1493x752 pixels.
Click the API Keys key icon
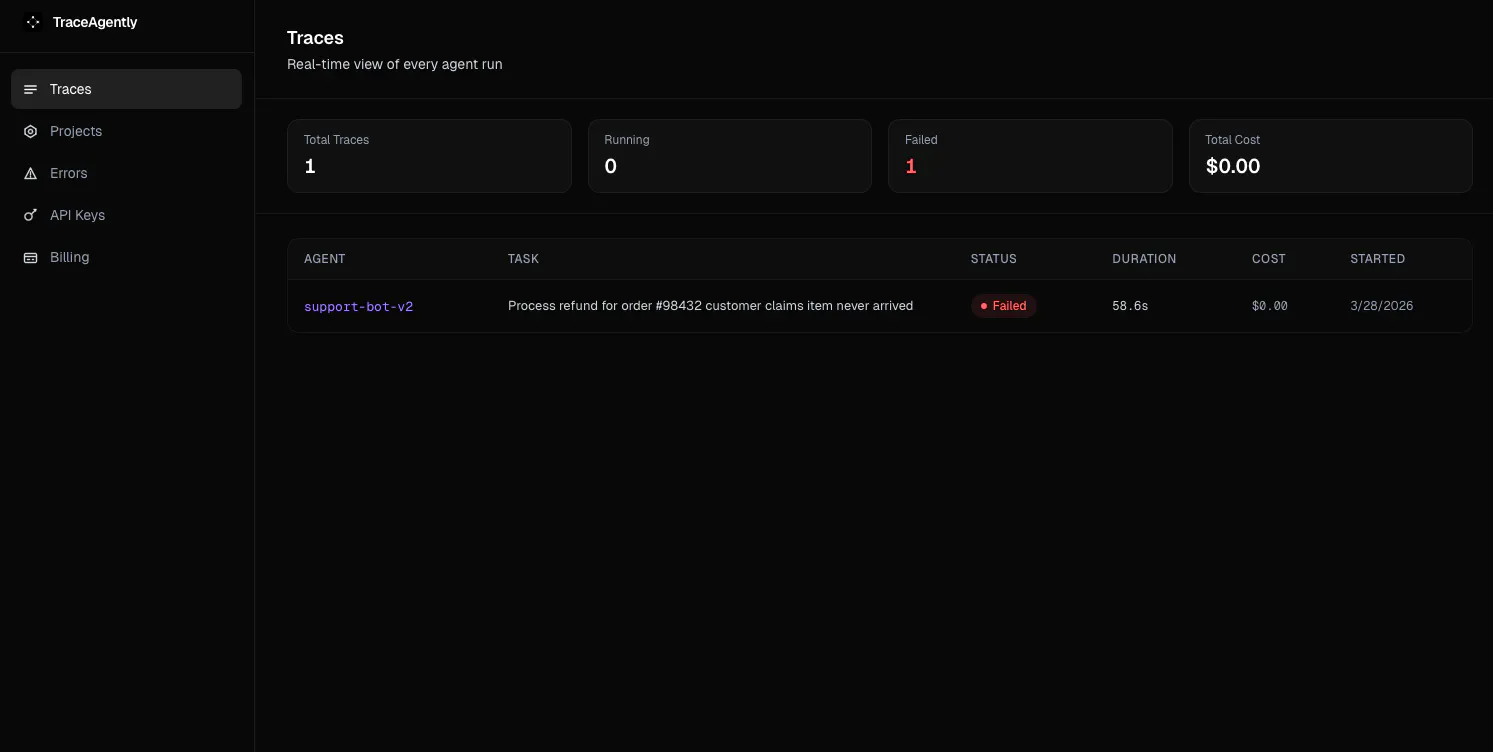point(30,215)
